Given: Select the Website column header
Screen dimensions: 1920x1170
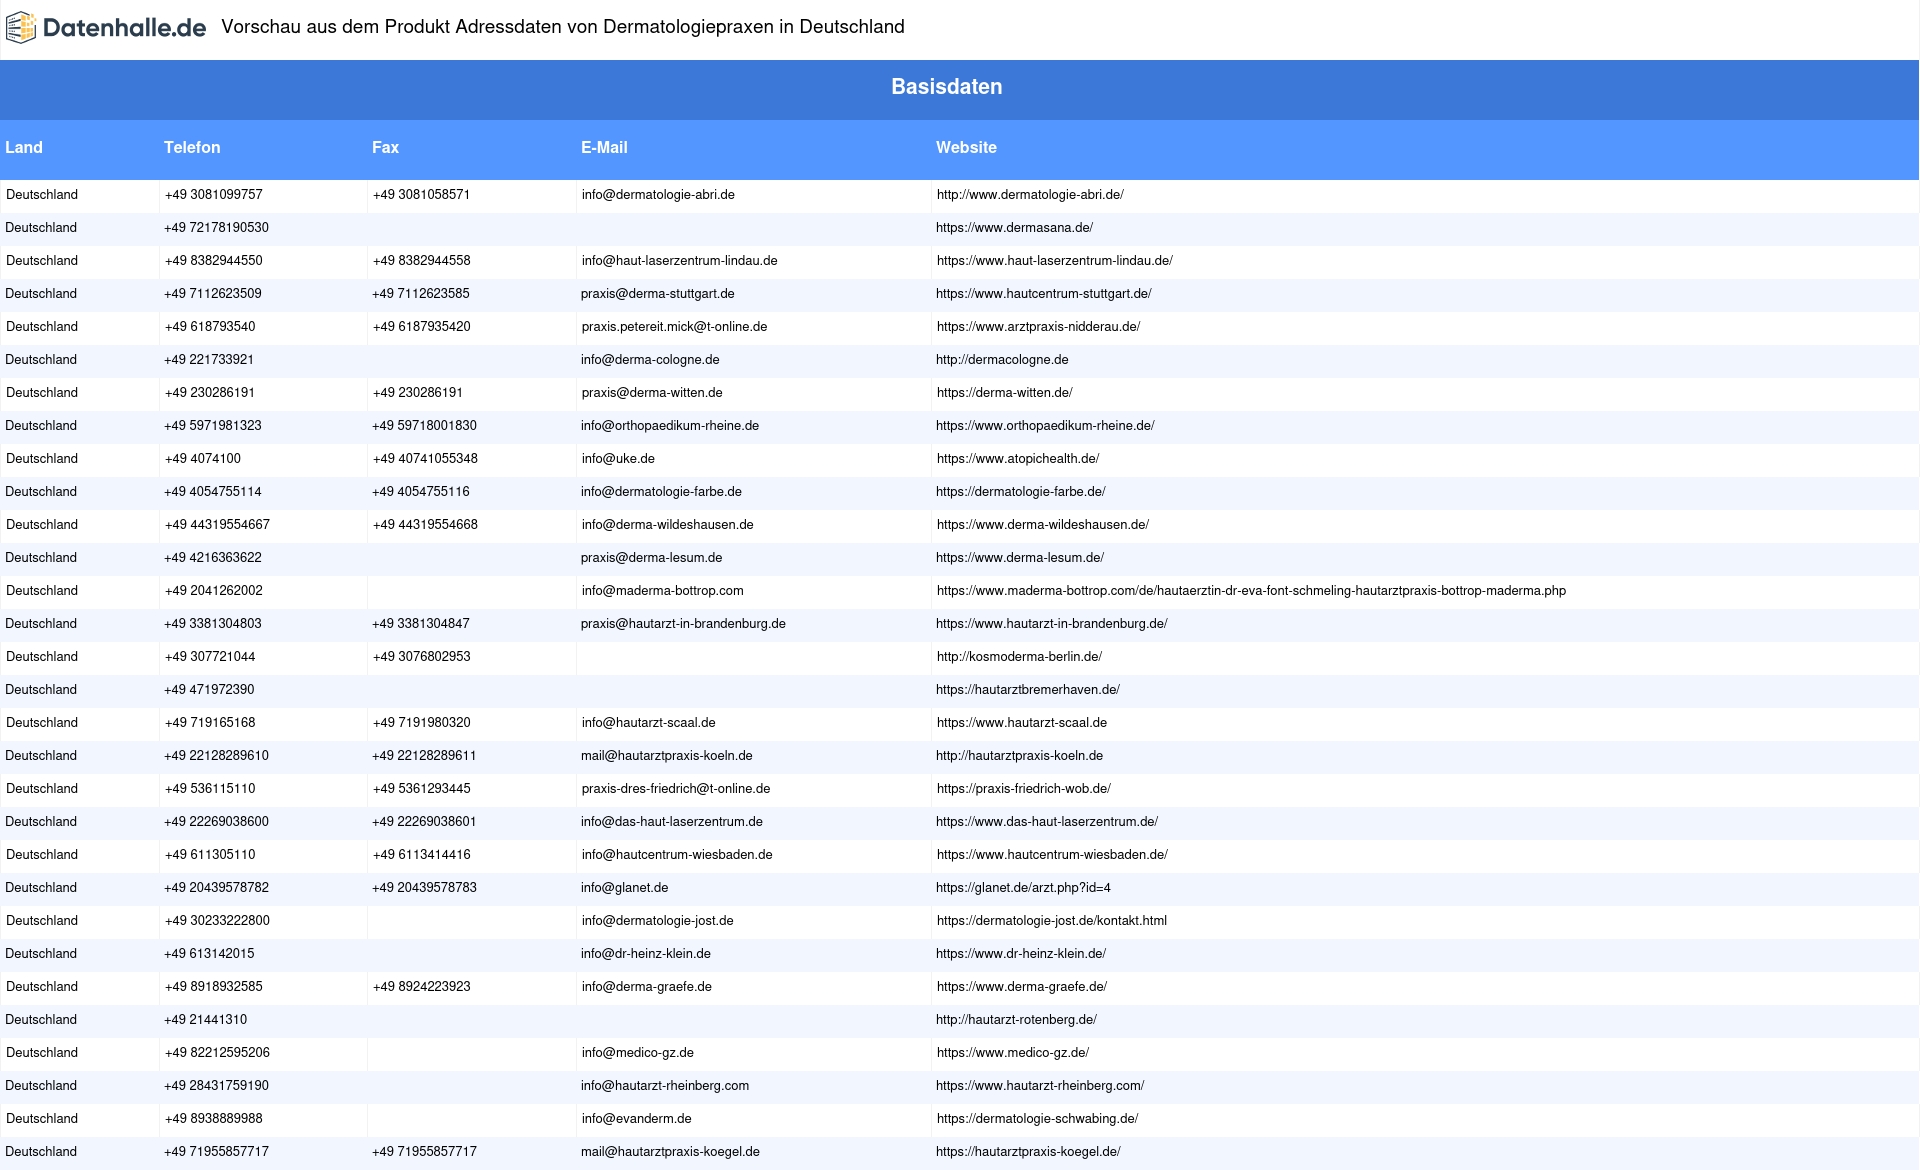Looking at the screenshot, I should click(966, 147).
